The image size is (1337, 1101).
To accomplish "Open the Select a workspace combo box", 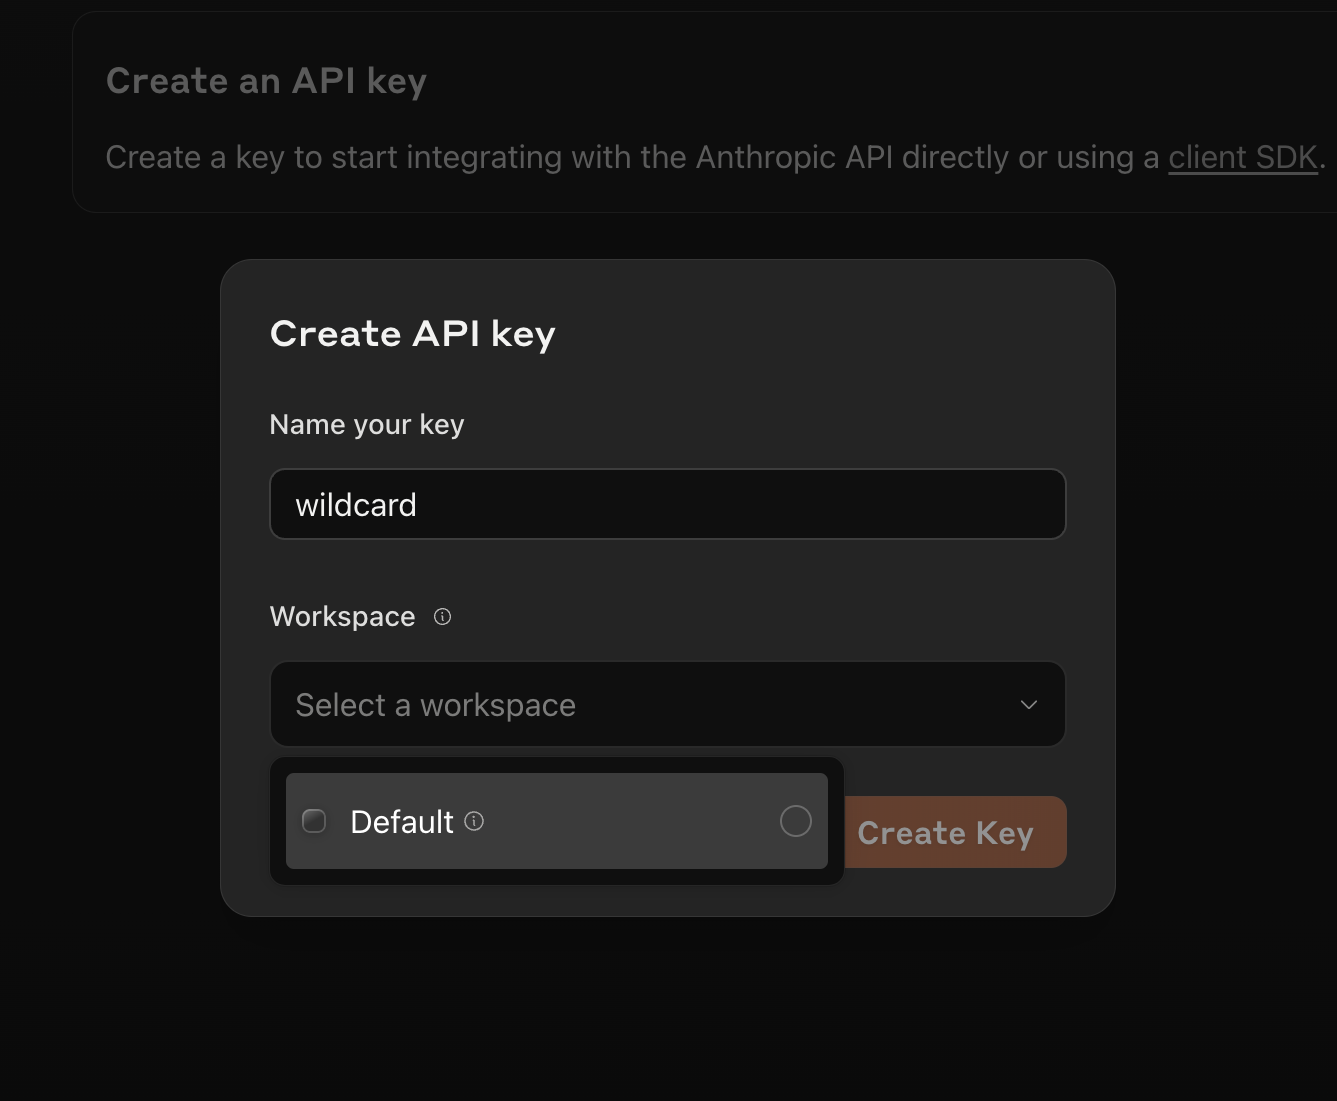I will tap(667, 705).
